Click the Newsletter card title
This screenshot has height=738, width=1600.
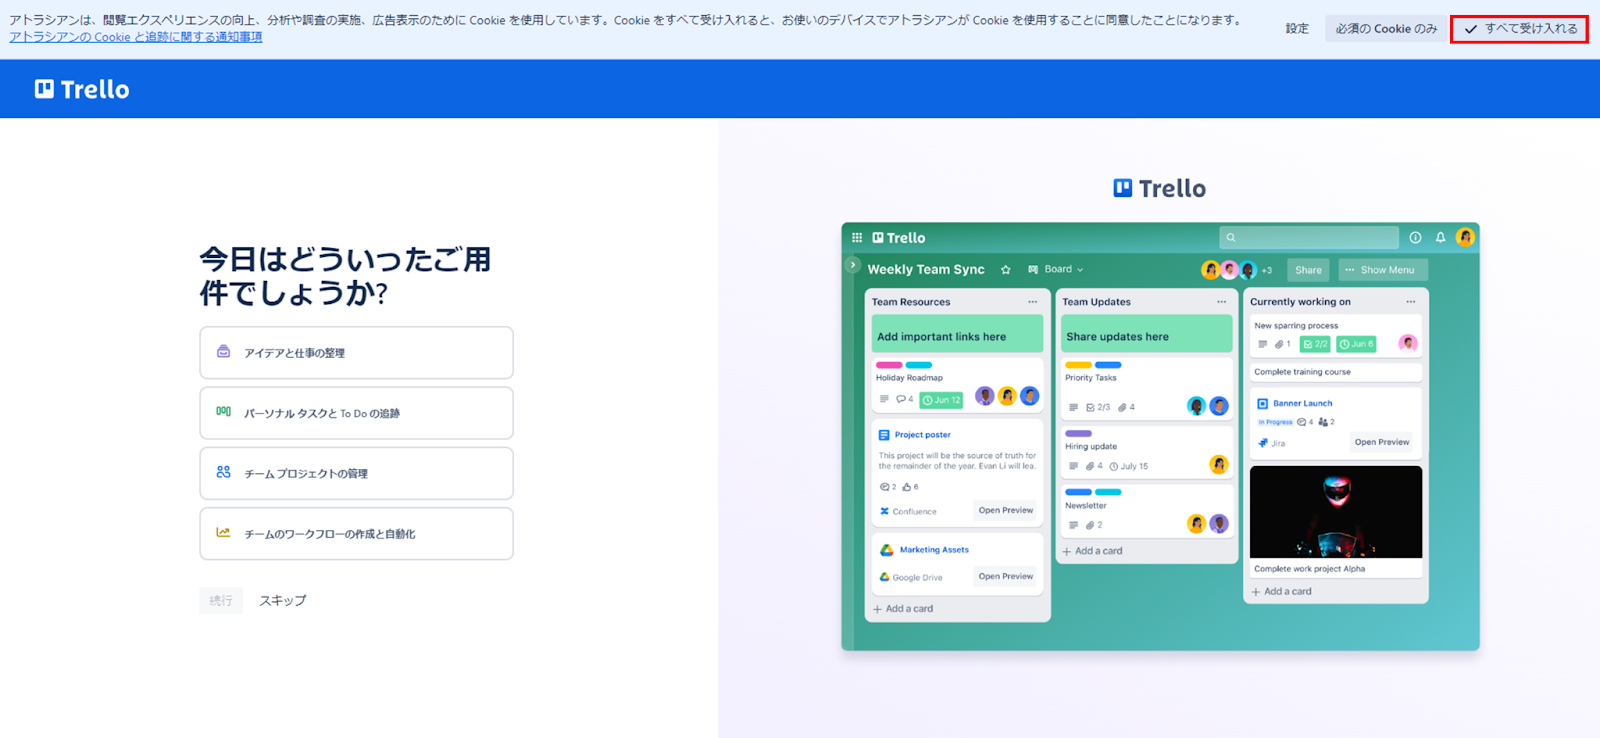point(1086,506)
